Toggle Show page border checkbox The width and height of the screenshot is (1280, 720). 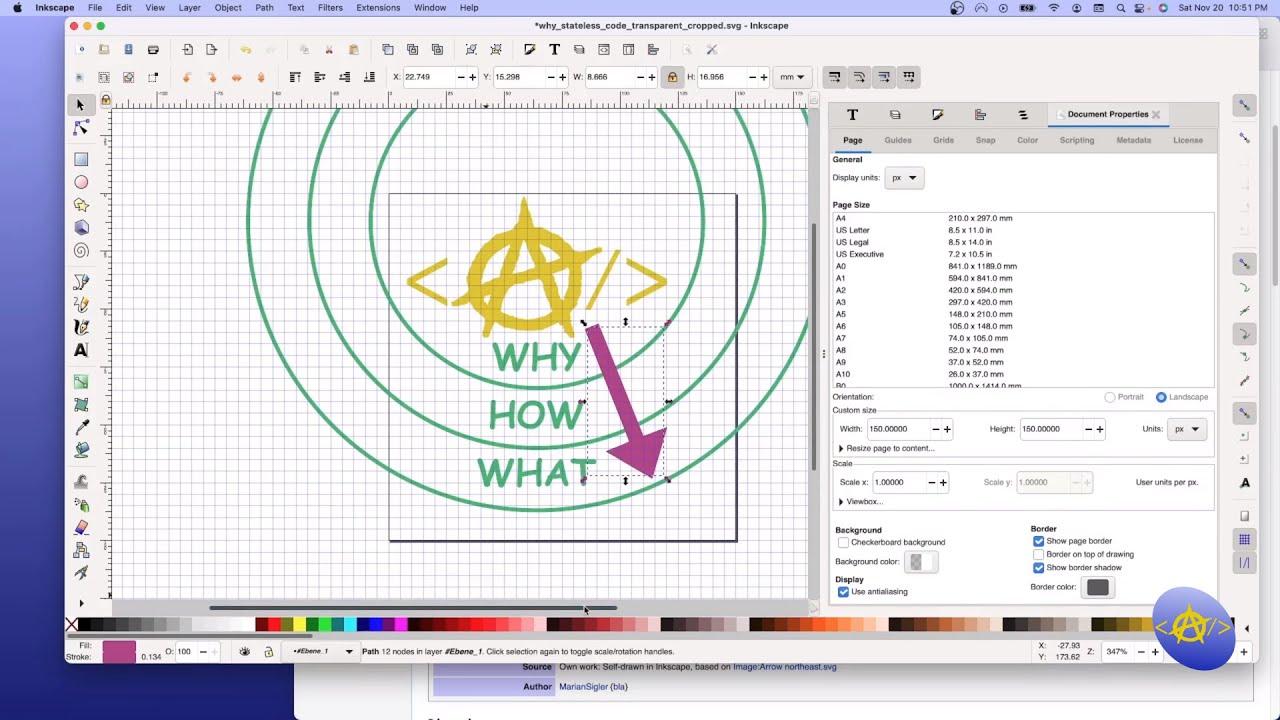1038,541
